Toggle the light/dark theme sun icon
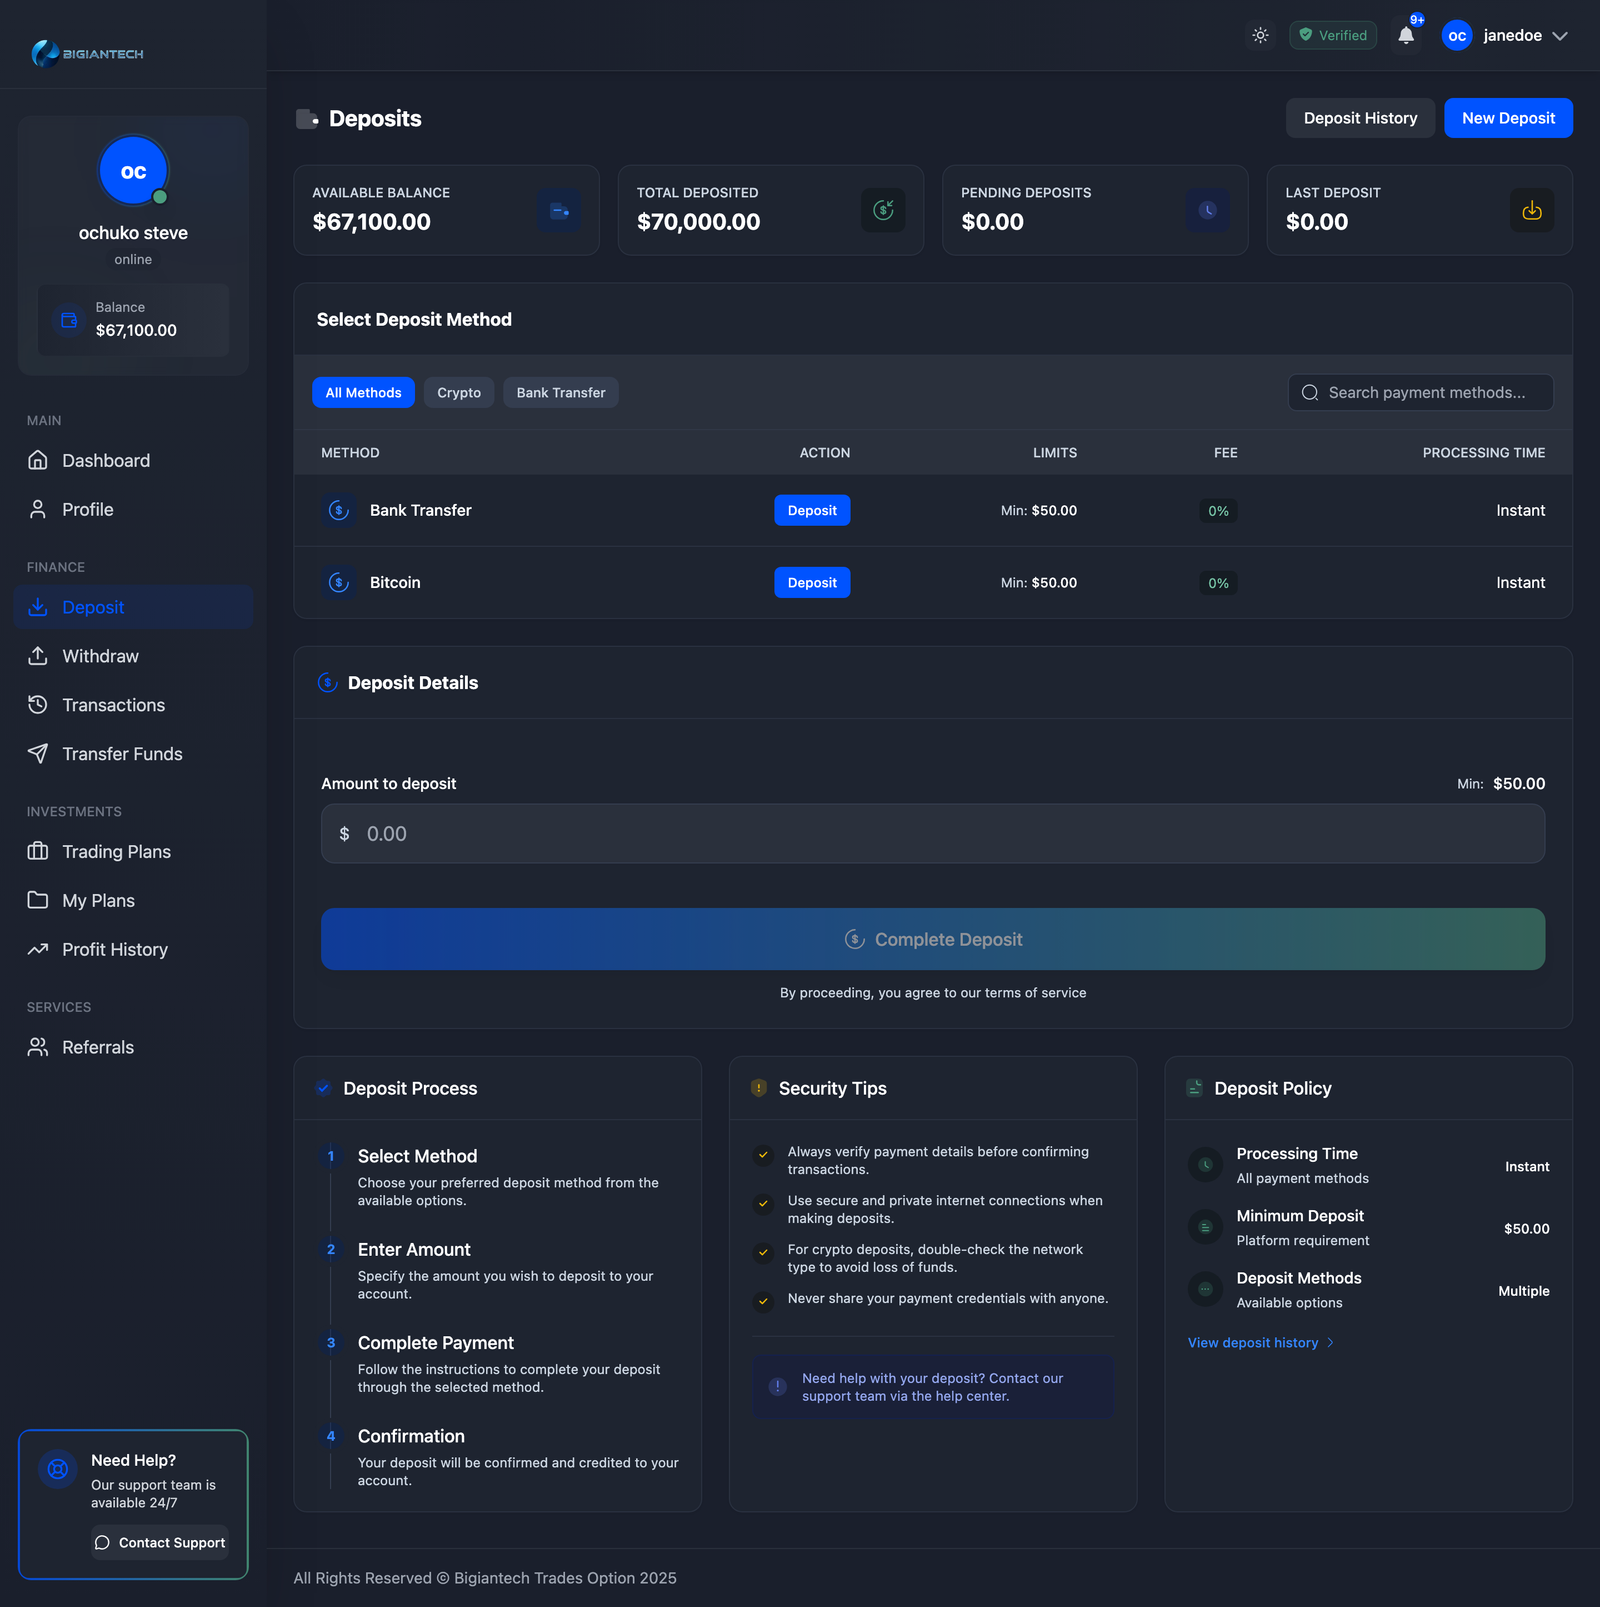Screen dimensions: 1600x1607 tap(1260, 35)
